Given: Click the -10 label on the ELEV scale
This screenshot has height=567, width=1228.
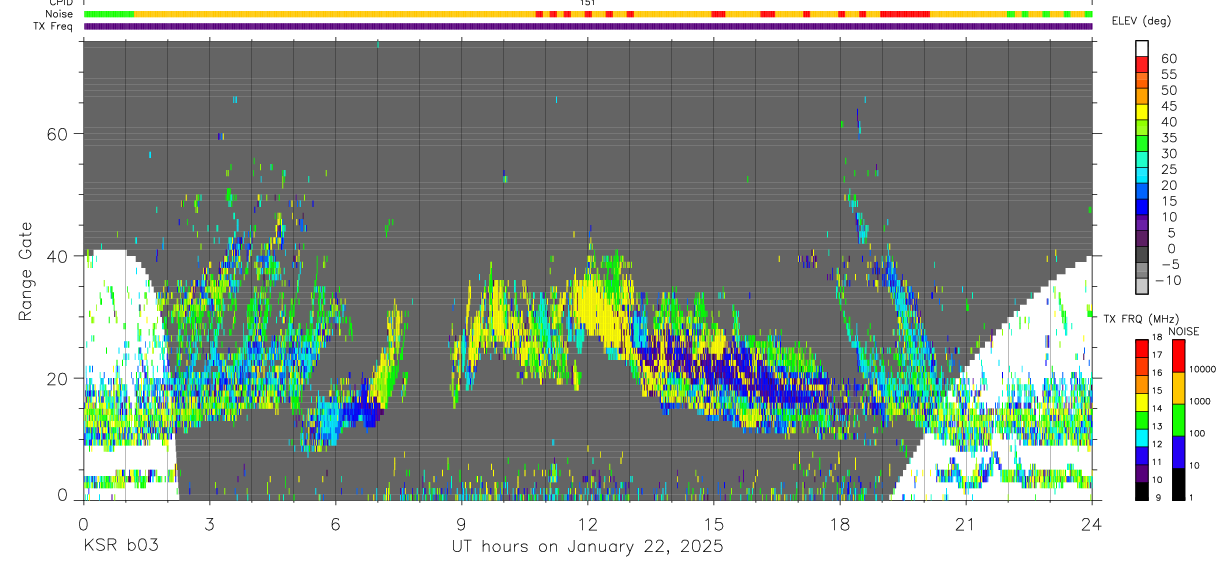Looking at the screenshot, I should 1165,280.
